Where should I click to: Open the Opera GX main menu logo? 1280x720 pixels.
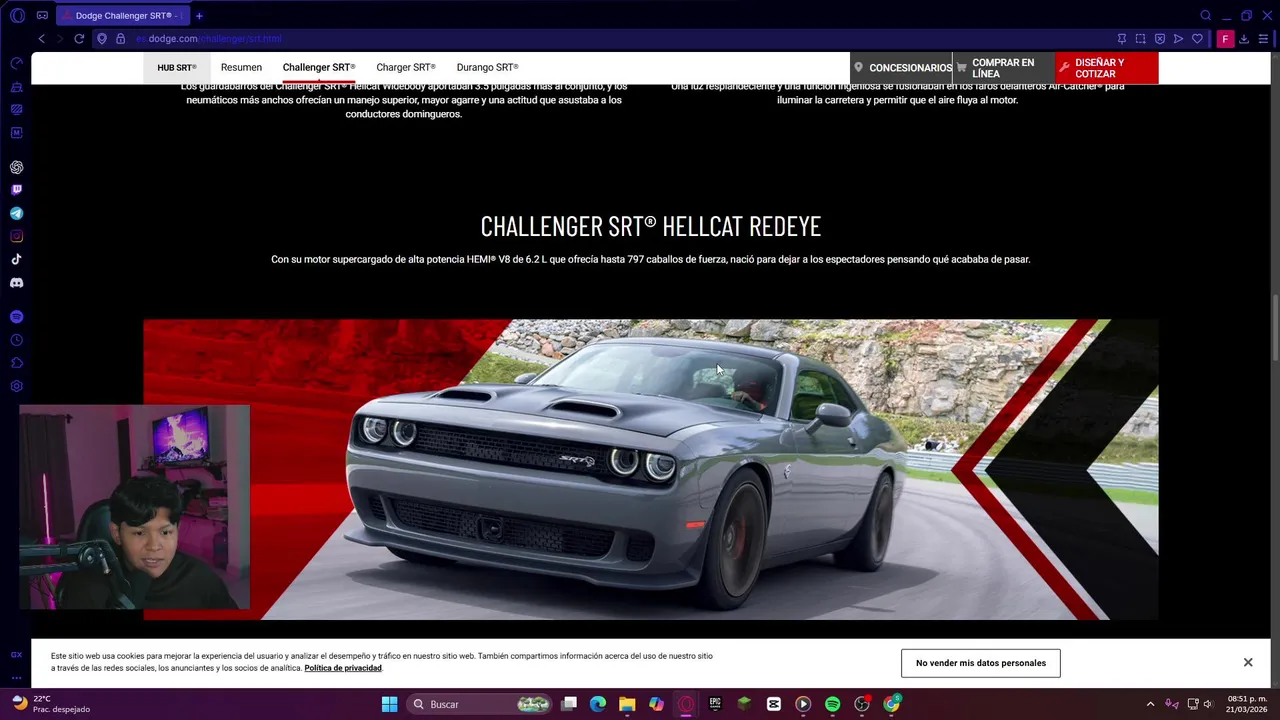pyautogui.click(x=17, y=15)
